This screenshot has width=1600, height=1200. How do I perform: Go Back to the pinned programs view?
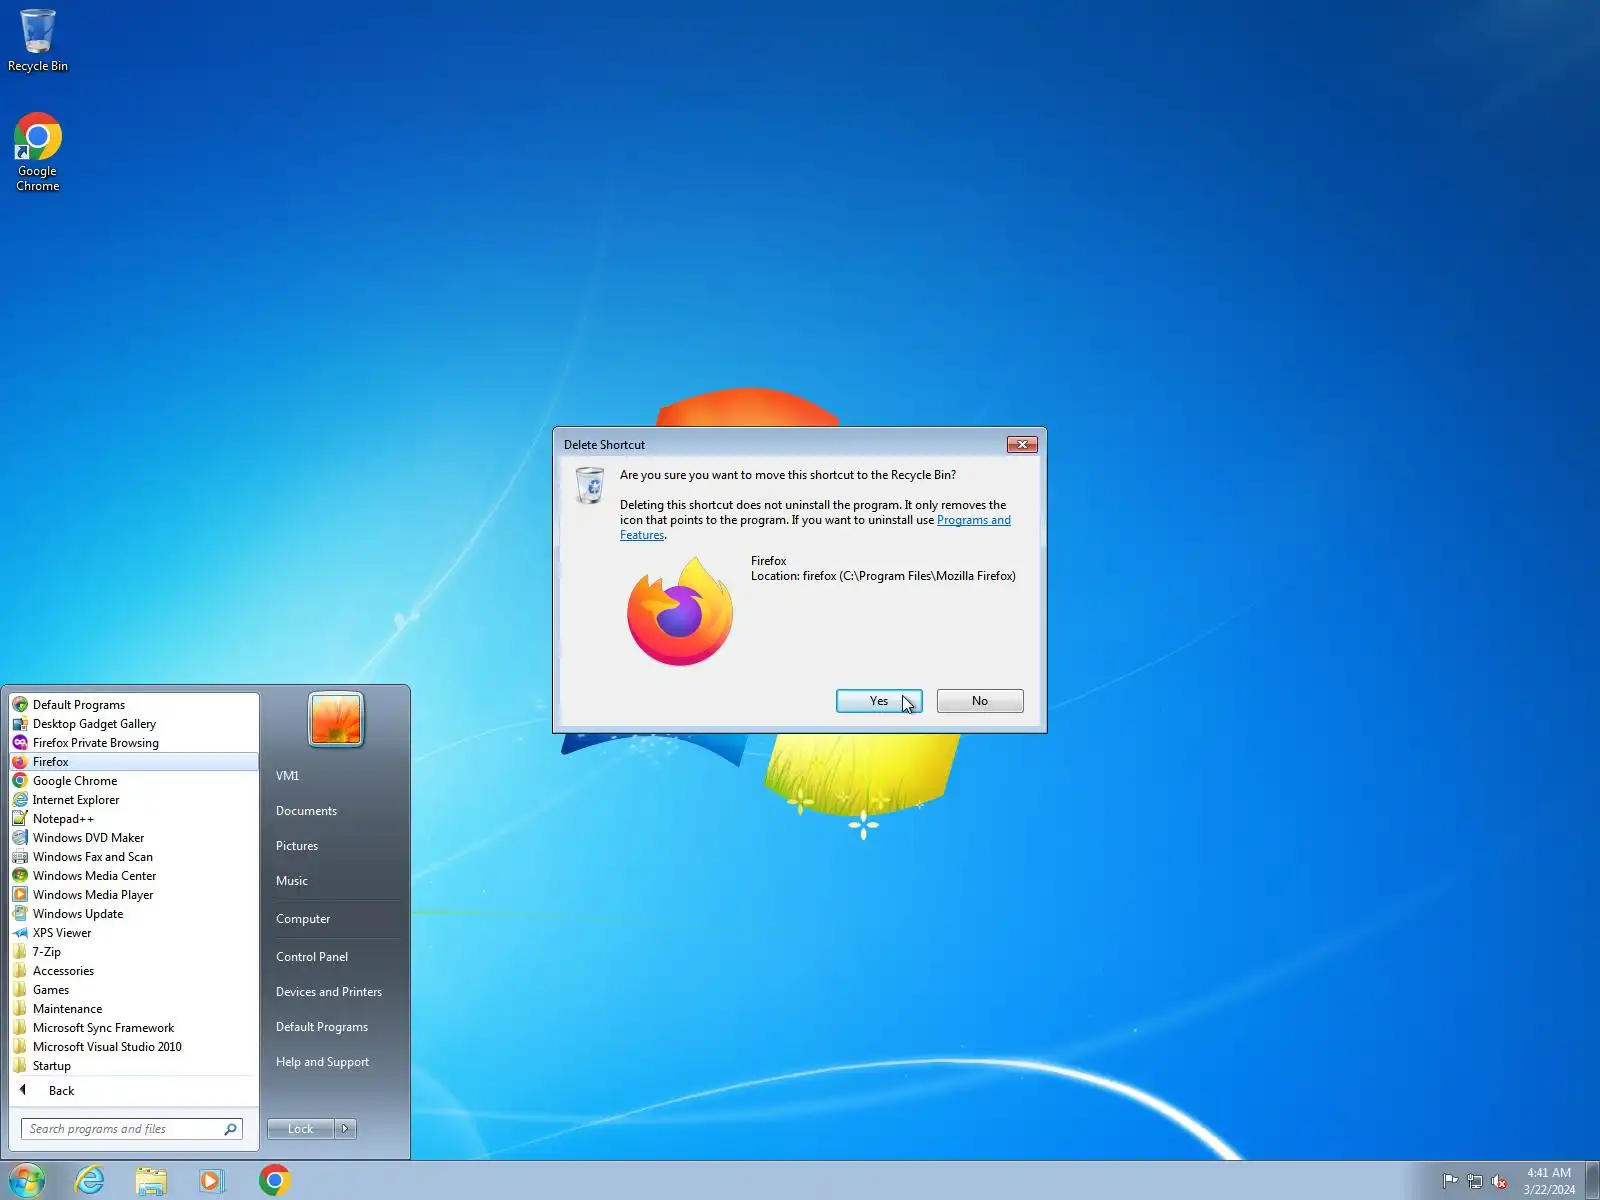134,1091
